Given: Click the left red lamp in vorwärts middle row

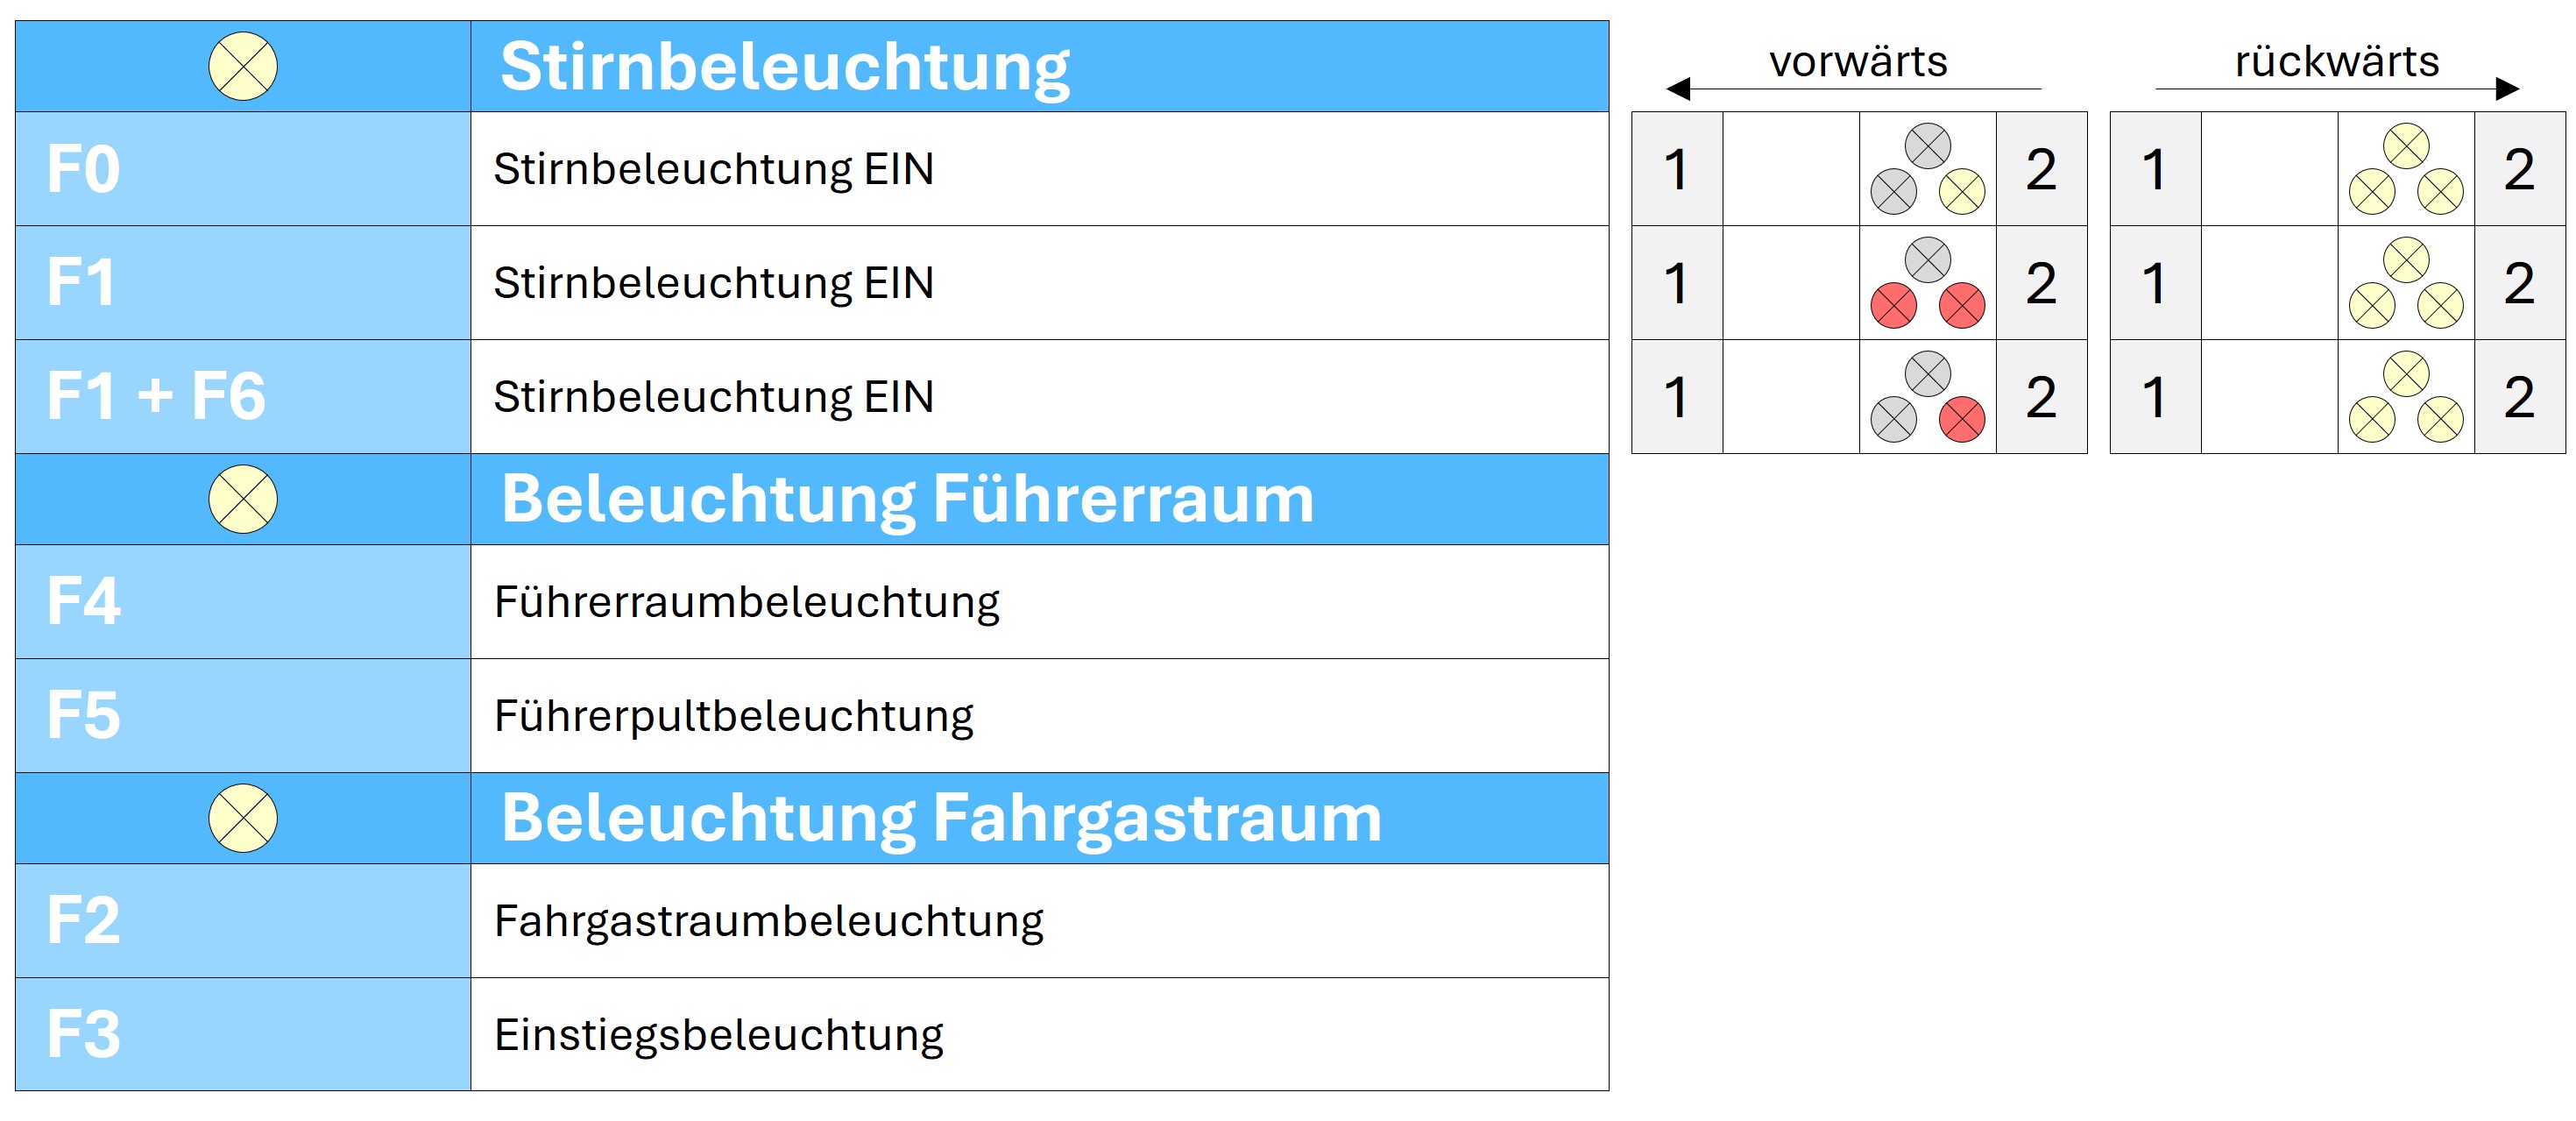Looking at the screenshot, I should [x=1893, y=306].
